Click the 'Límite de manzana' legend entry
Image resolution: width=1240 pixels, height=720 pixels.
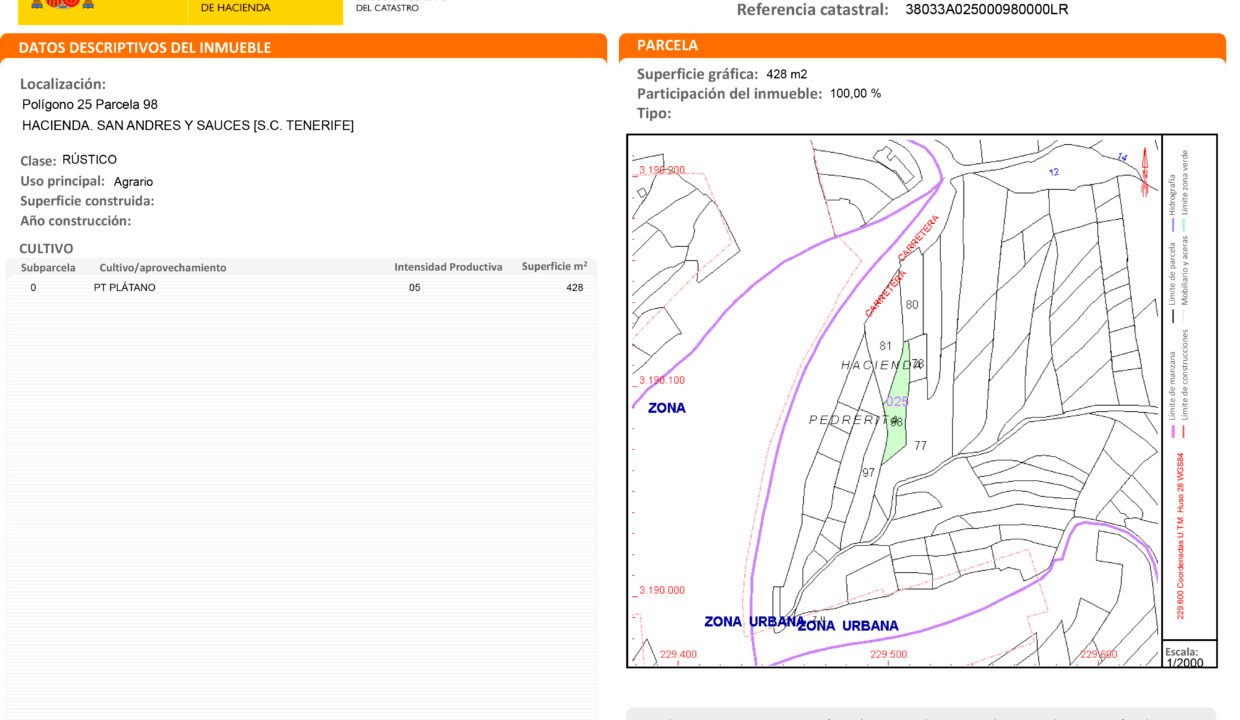tap(1173, 388)
